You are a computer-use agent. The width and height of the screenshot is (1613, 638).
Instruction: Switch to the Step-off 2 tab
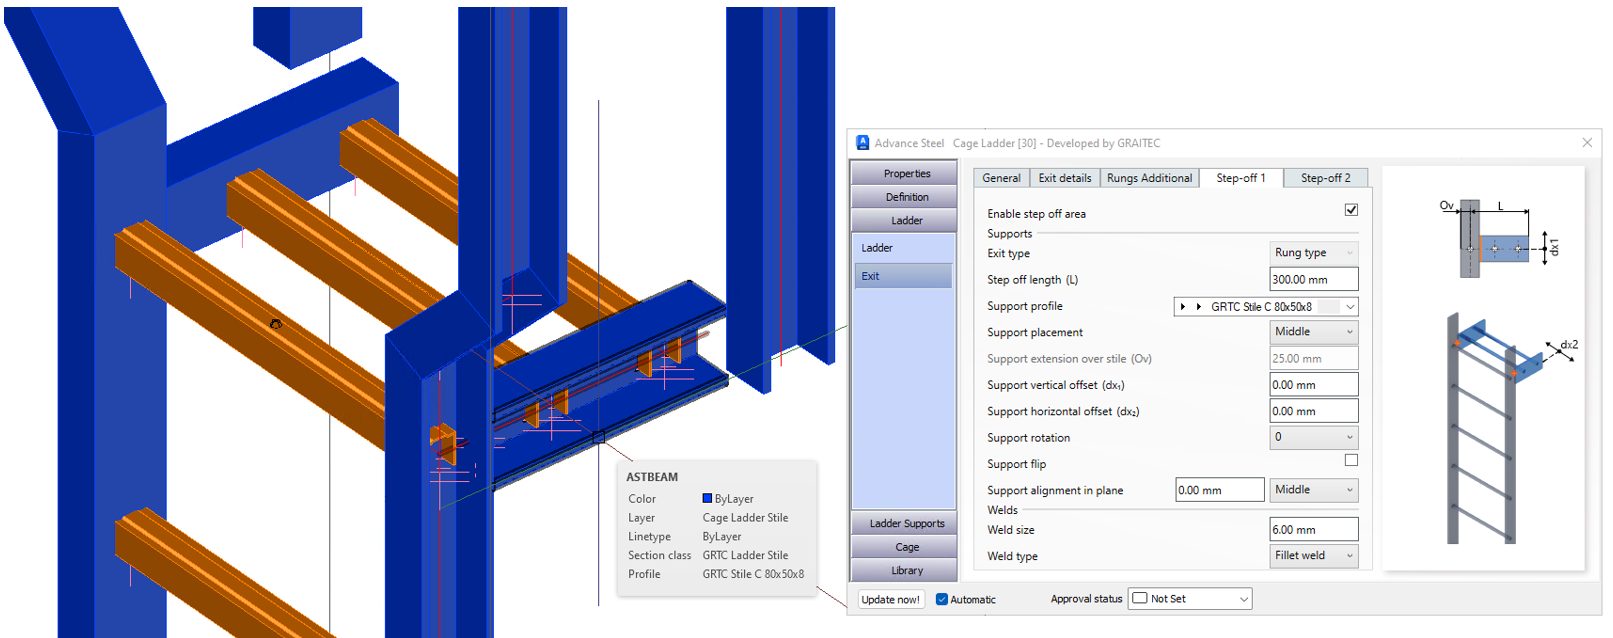(1325, 178)
